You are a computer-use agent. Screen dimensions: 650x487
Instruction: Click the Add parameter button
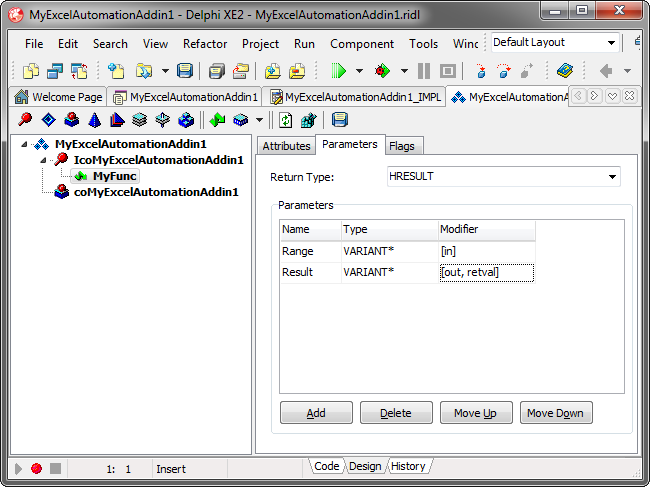coord(316,413)
